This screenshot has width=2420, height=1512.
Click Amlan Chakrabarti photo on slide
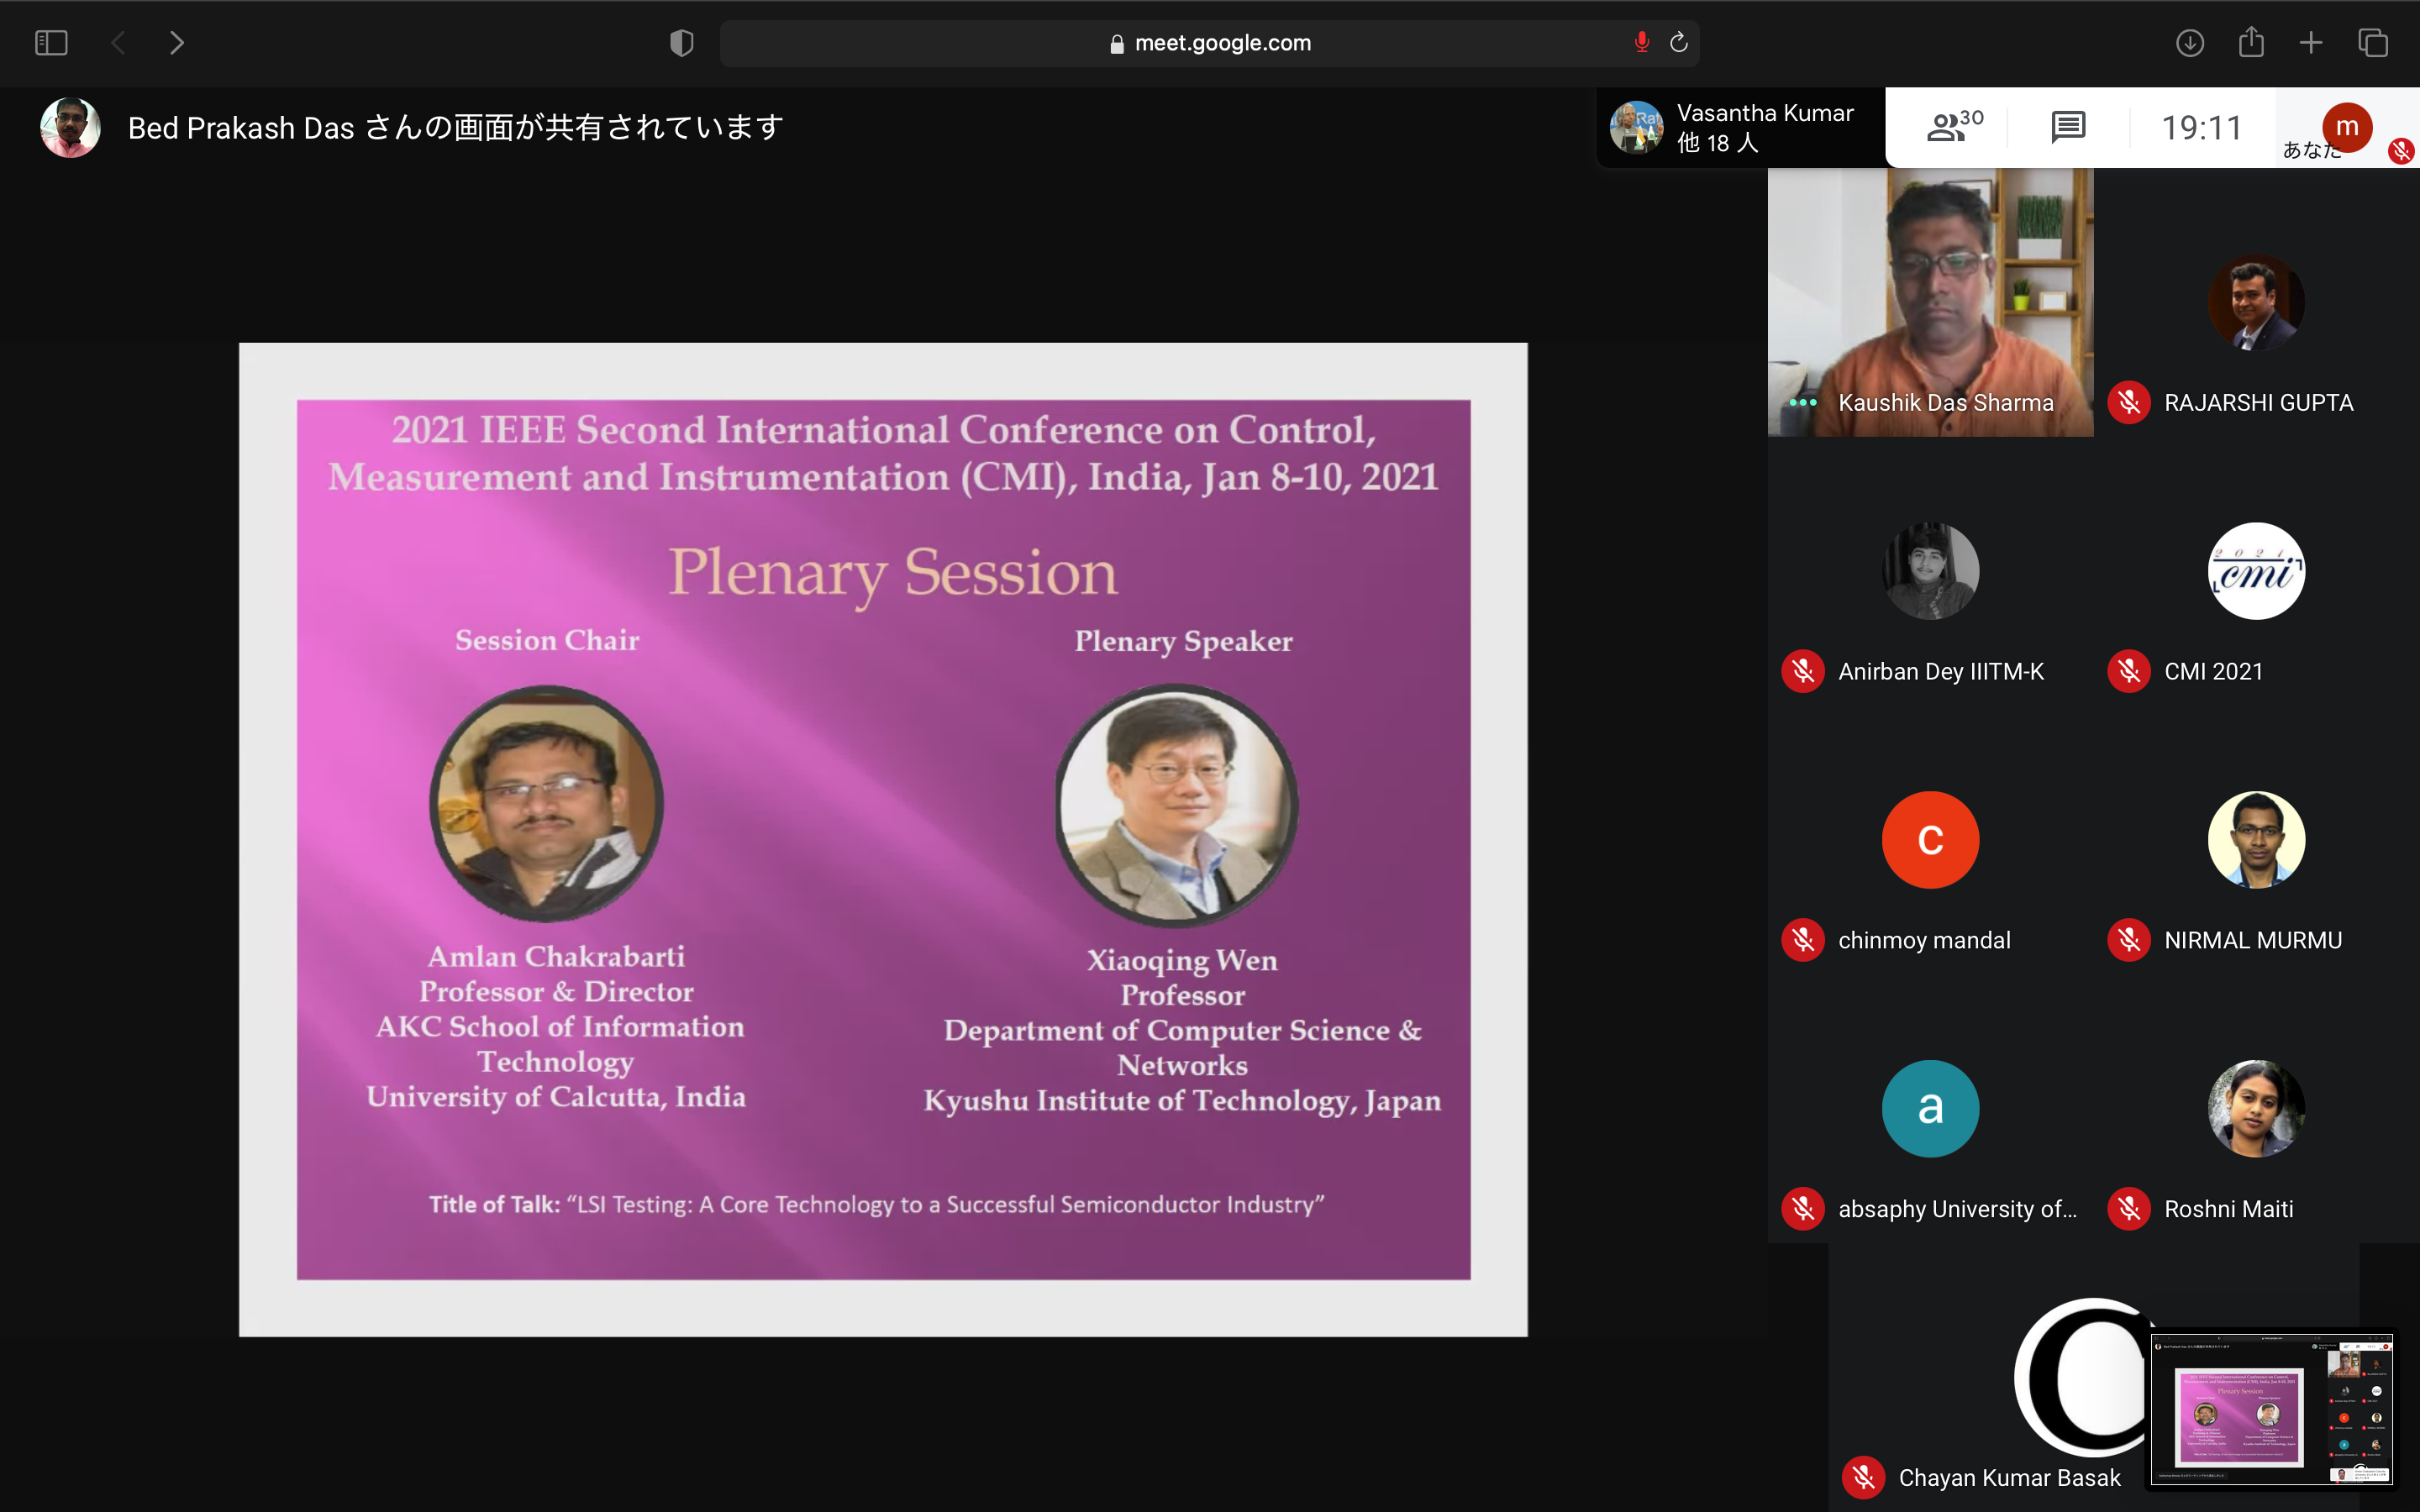pyautogui.click(x=546, y=803)
